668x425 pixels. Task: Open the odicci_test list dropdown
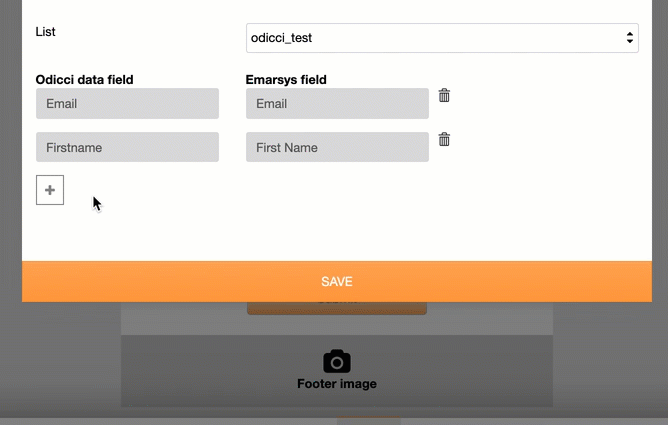click(x=440, y=38)
